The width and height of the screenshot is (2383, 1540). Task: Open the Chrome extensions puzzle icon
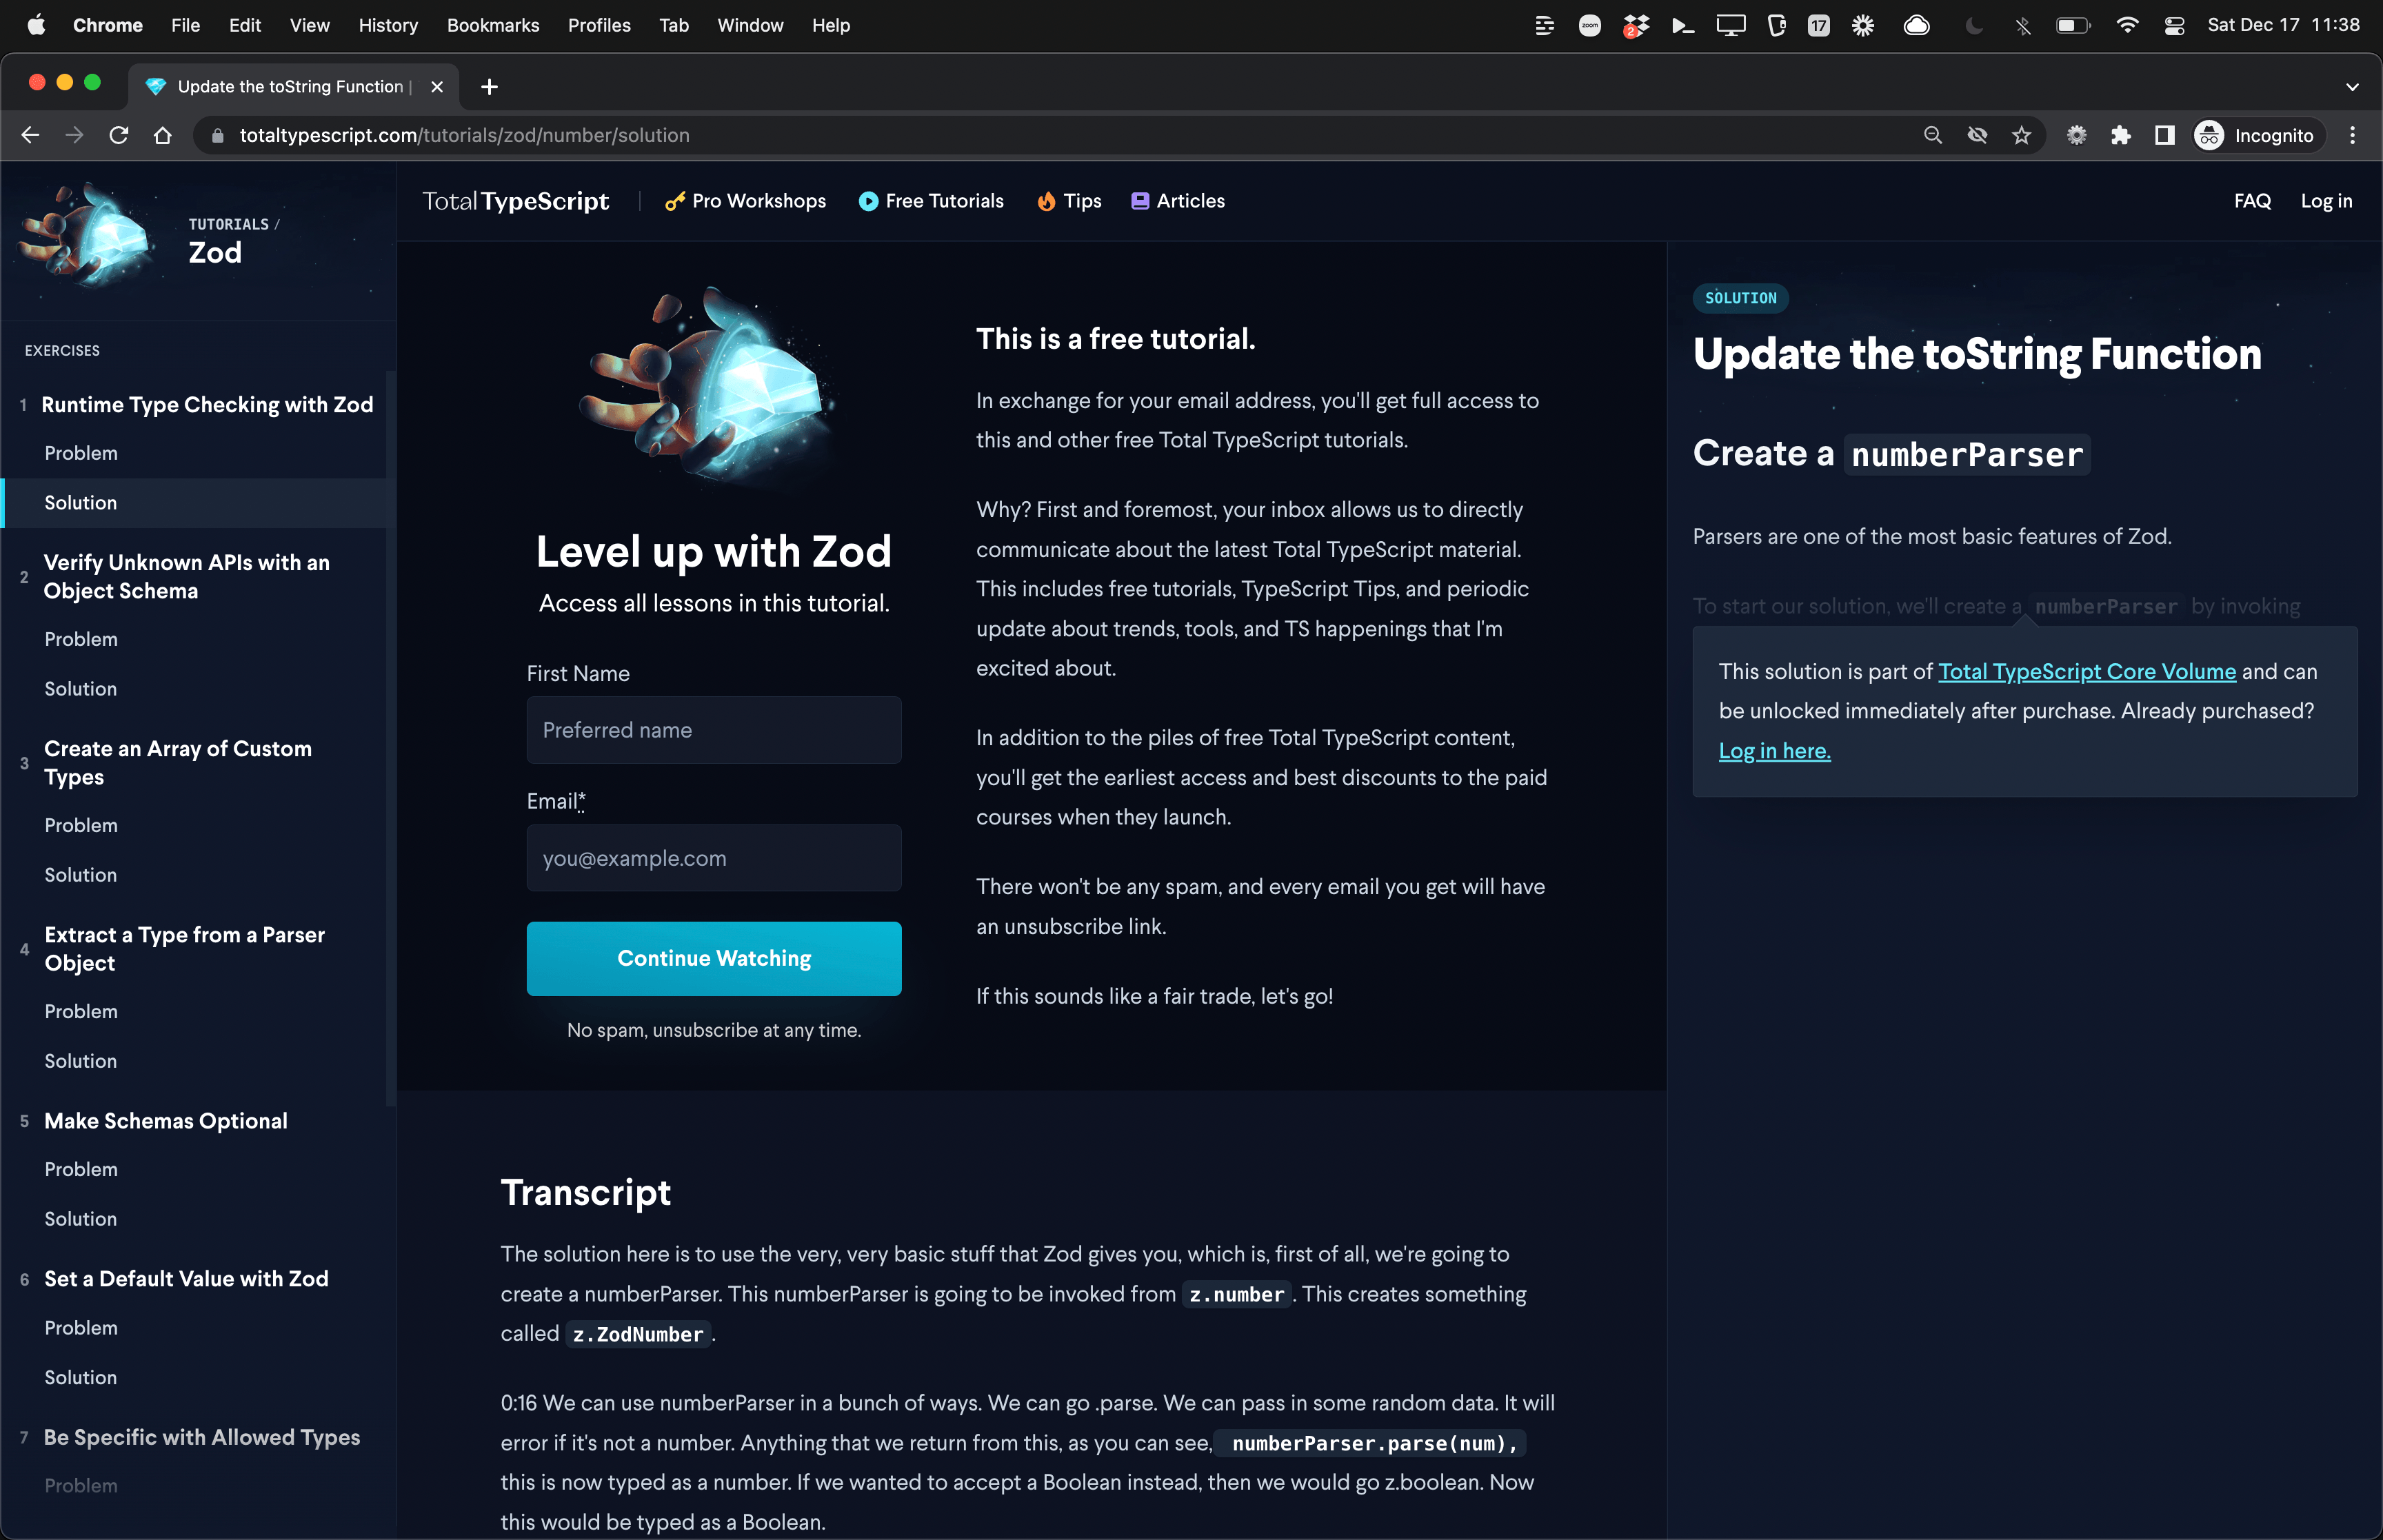(2121, 135)
